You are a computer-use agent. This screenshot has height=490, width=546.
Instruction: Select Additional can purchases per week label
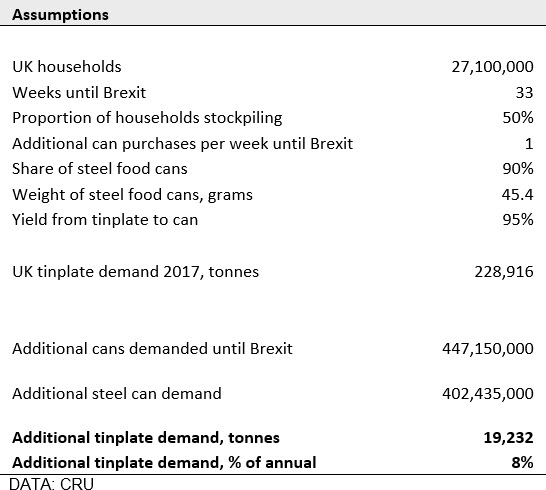point(183,143)
